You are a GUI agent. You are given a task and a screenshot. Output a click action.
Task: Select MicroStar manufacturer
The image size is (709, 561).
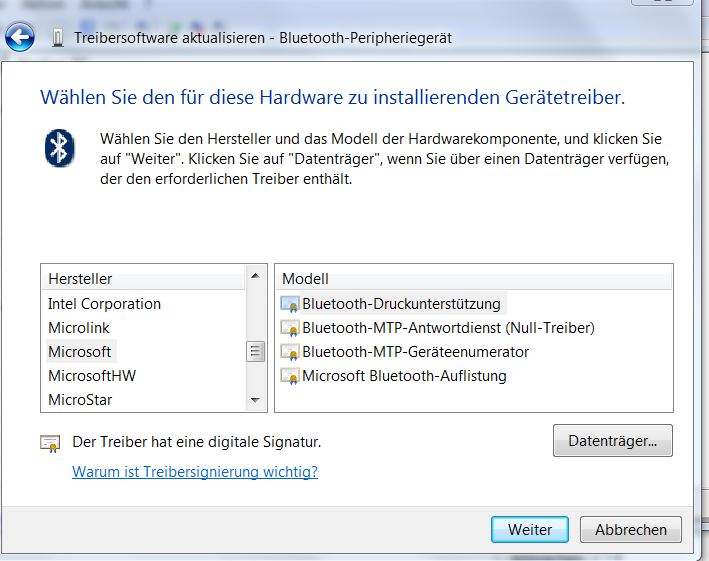(x=80, y=400)
